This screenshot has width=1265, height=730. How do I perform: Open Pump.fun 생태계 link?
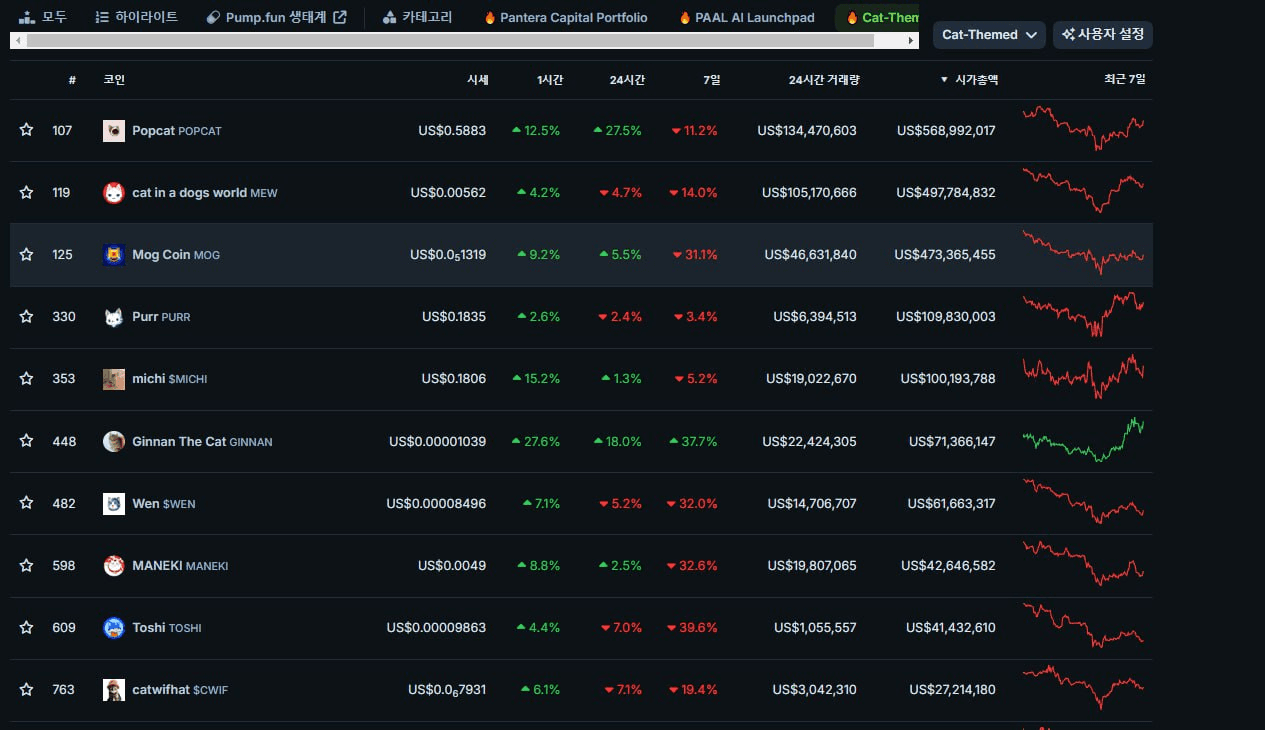click(276, 18)
